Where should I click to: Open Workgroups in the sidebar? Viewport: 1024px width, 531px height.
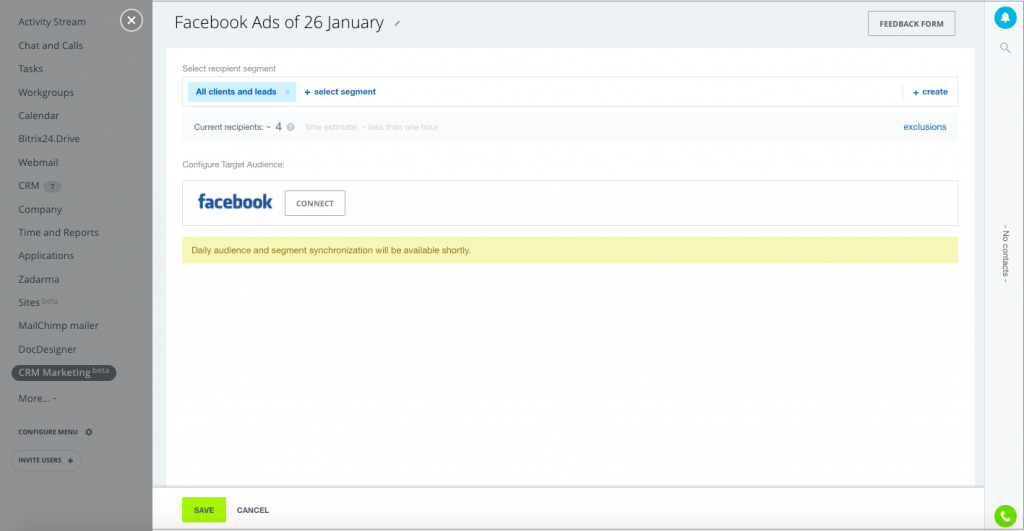46,93
